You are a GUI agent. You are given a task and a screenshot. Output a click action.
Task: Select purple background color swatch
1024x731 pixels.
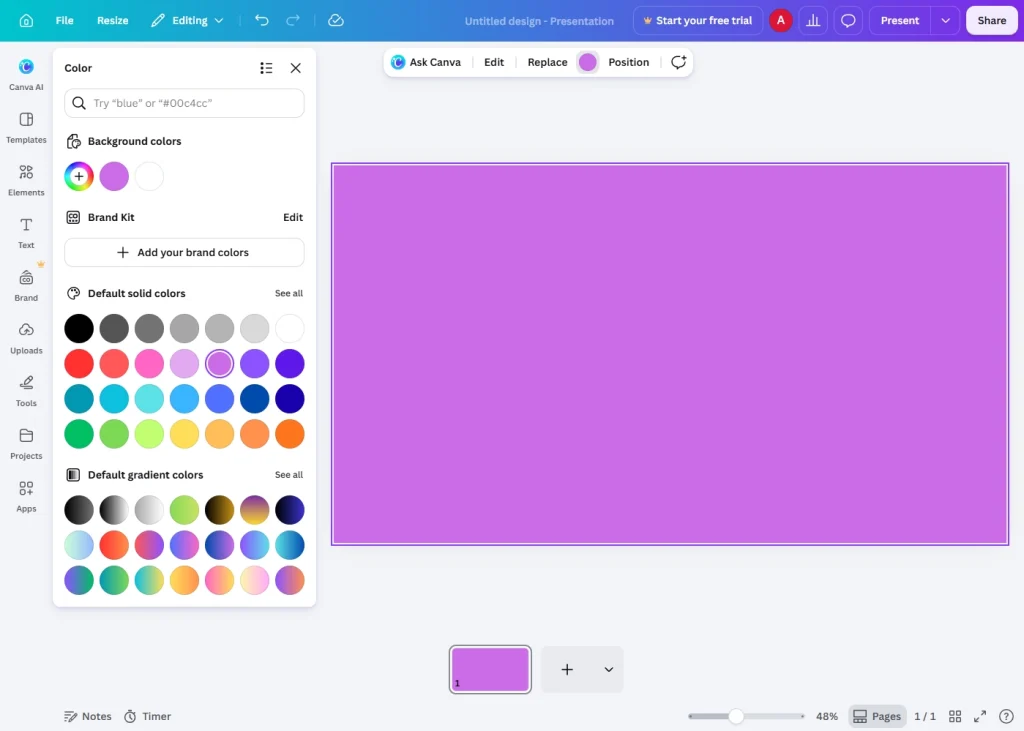pyautogui.click(x=114, y=176)
